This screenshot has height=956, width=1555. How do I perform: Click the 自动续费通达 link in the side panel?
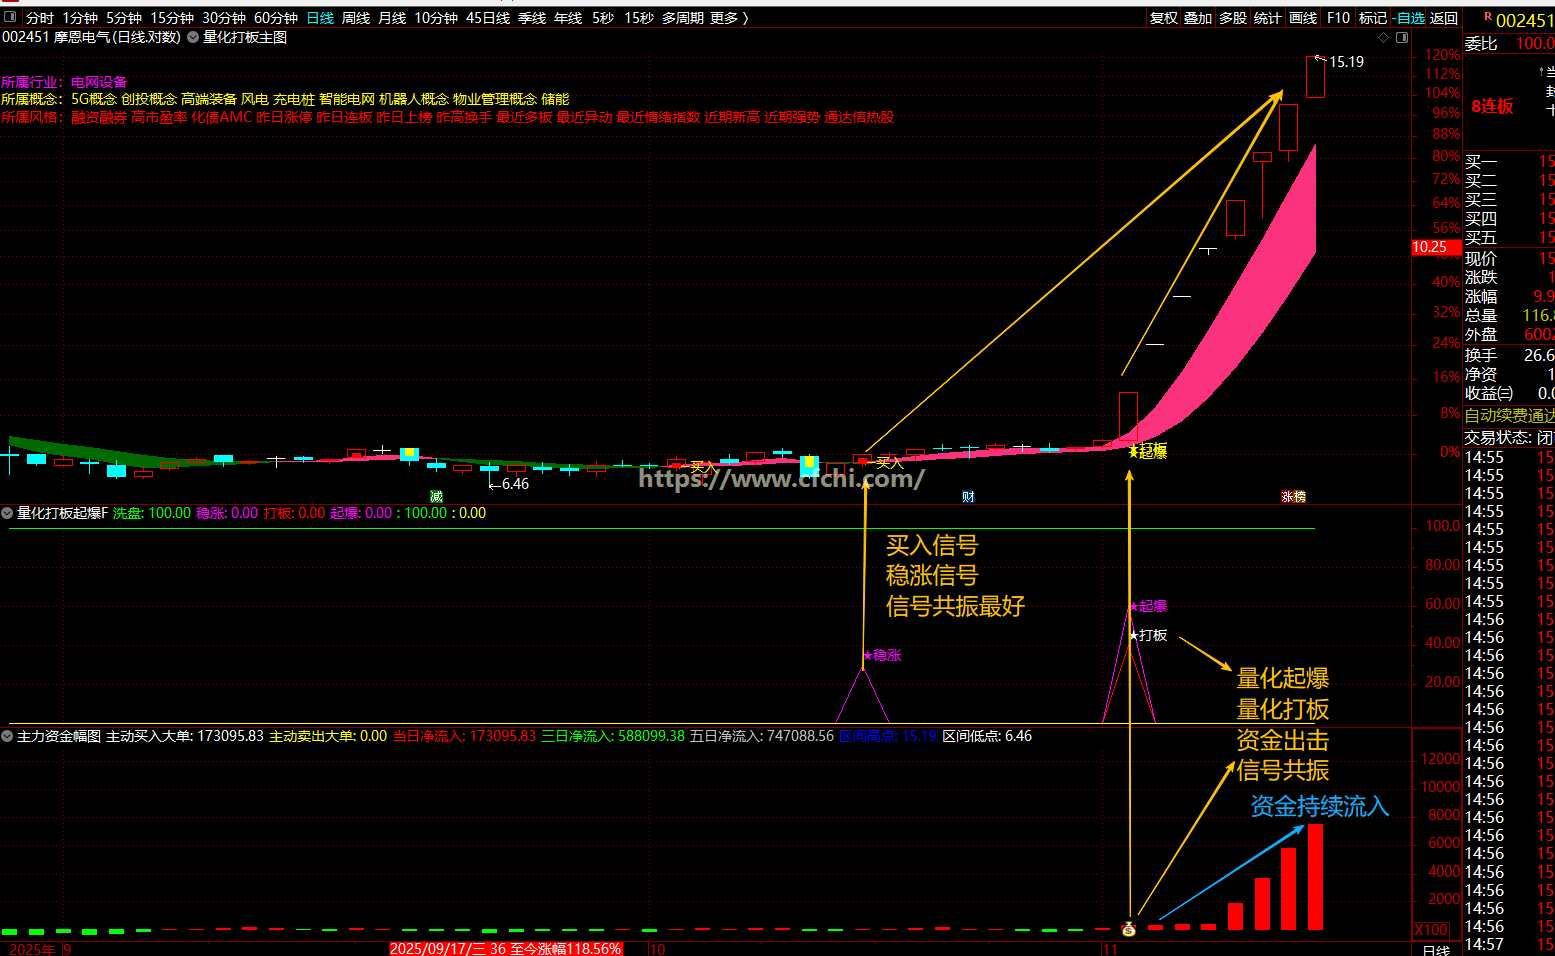click(1510, 415)
